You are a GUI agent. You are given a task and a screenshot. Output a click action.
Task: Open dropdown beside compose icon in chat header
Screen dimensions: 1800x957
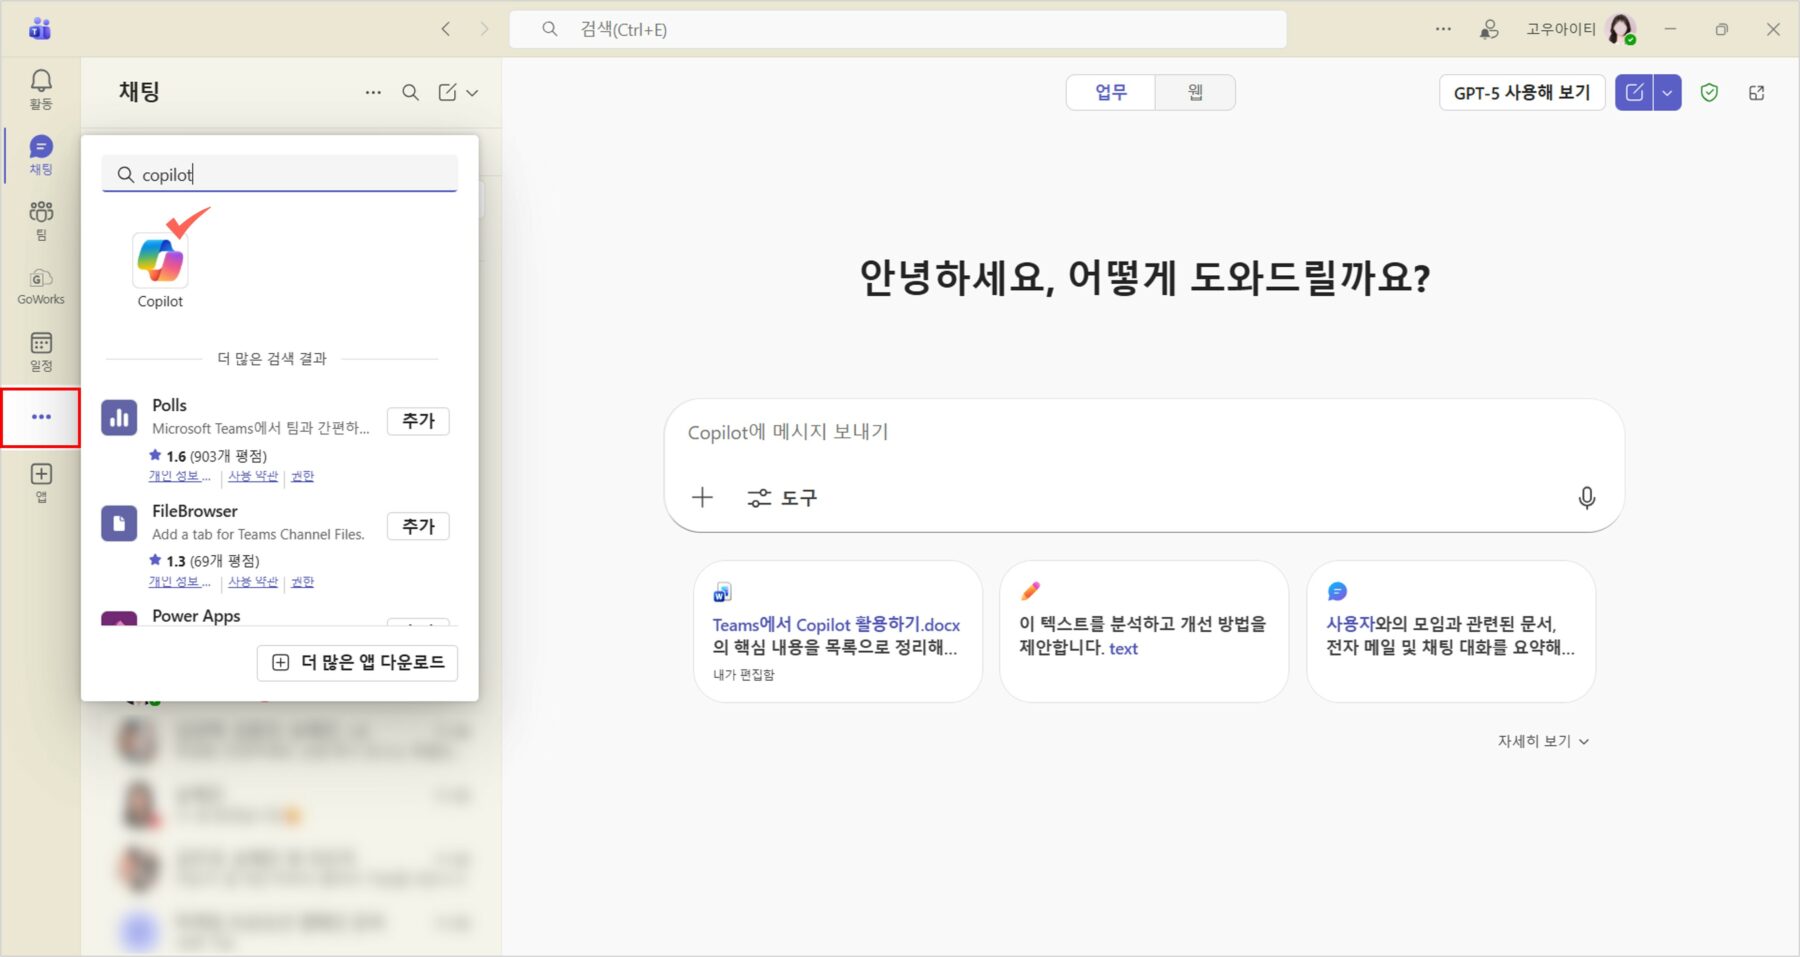tap(473, 93)
